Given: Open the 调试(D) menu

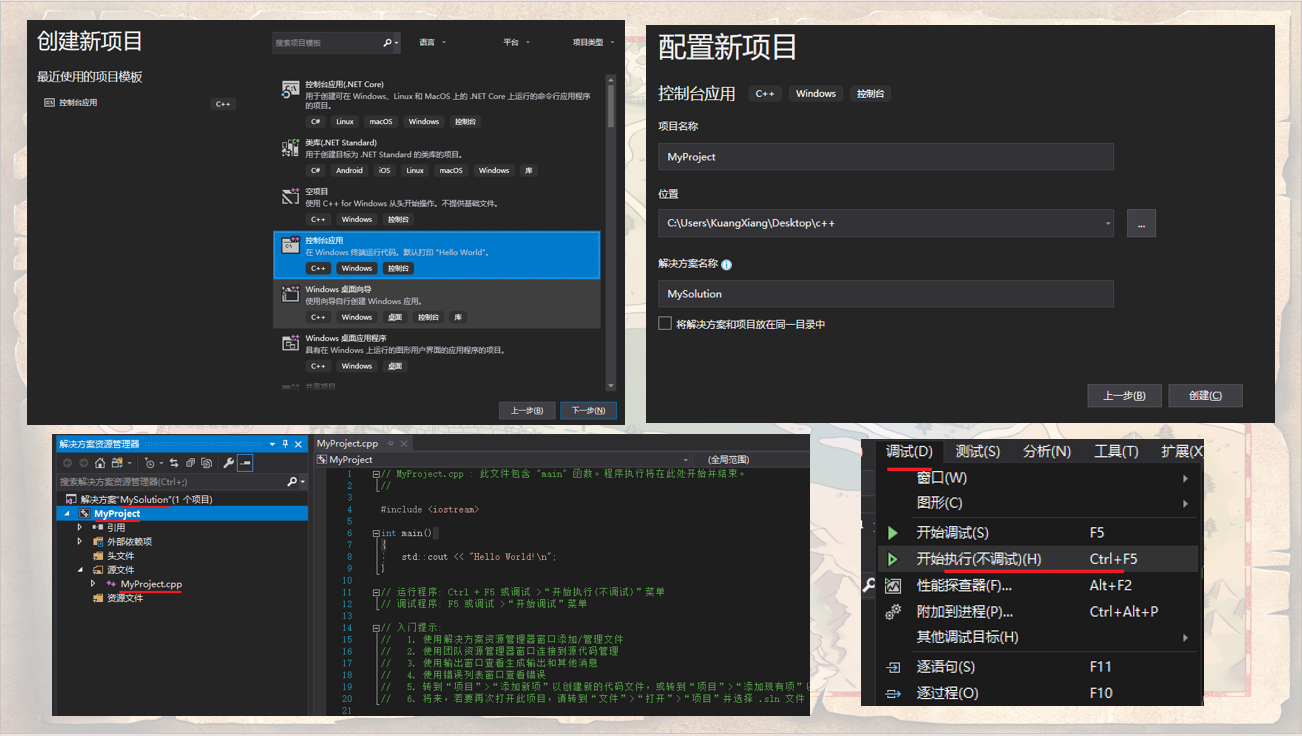Looking at the screenshot, I should [909, 452].
